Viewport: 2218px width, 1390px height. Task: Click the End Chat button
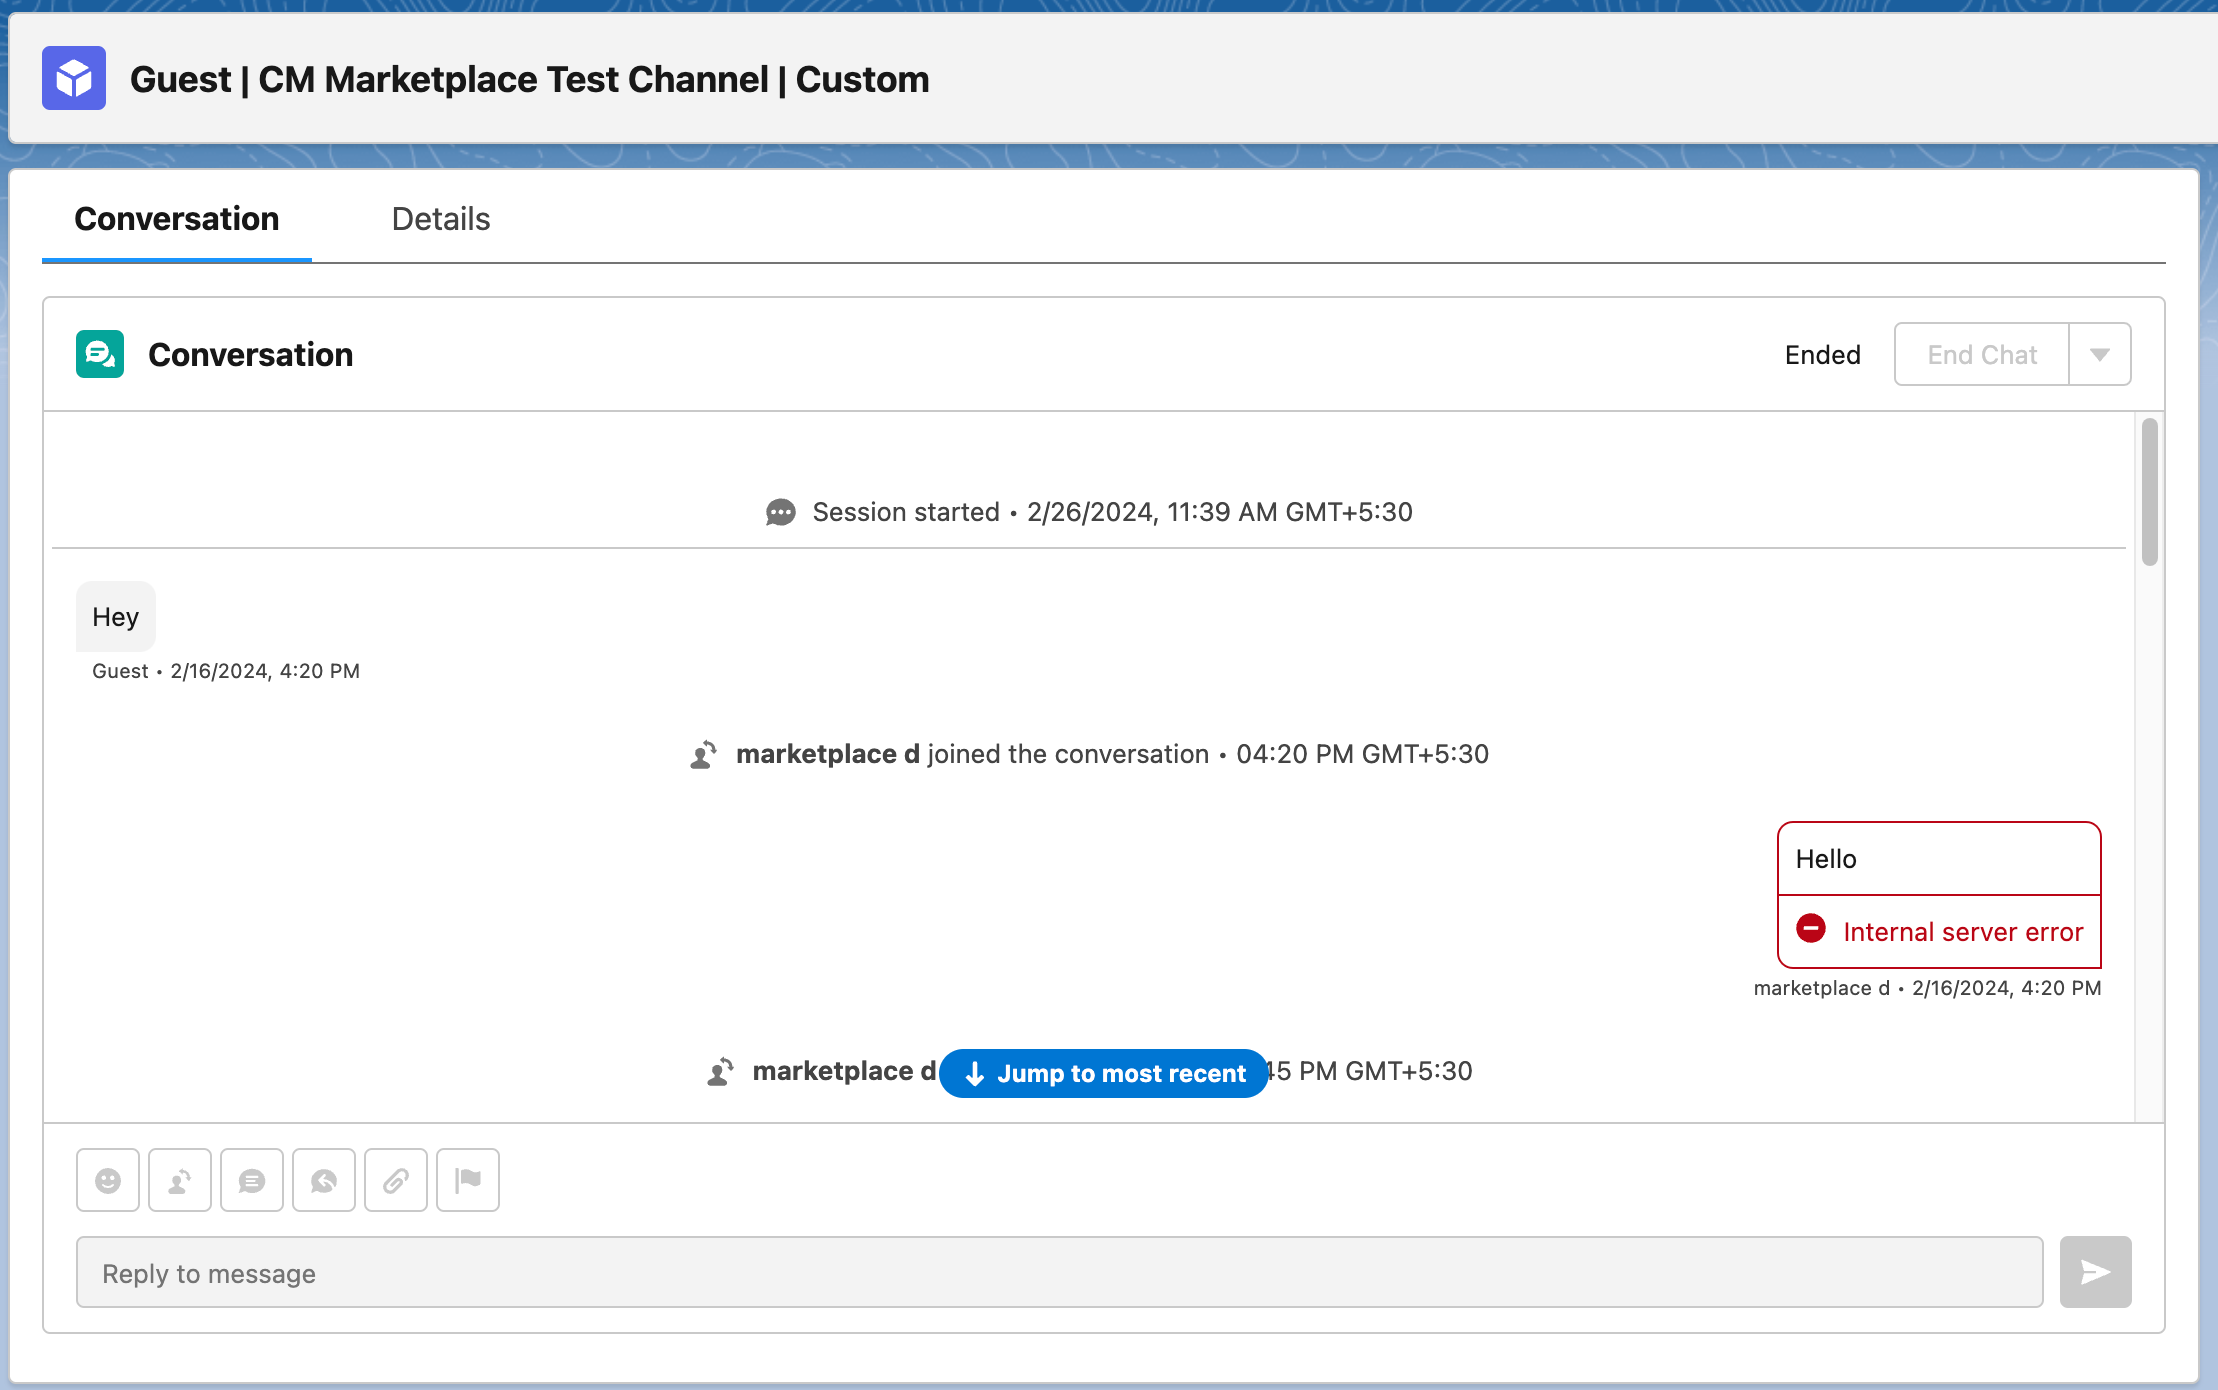pos(1982,354)
